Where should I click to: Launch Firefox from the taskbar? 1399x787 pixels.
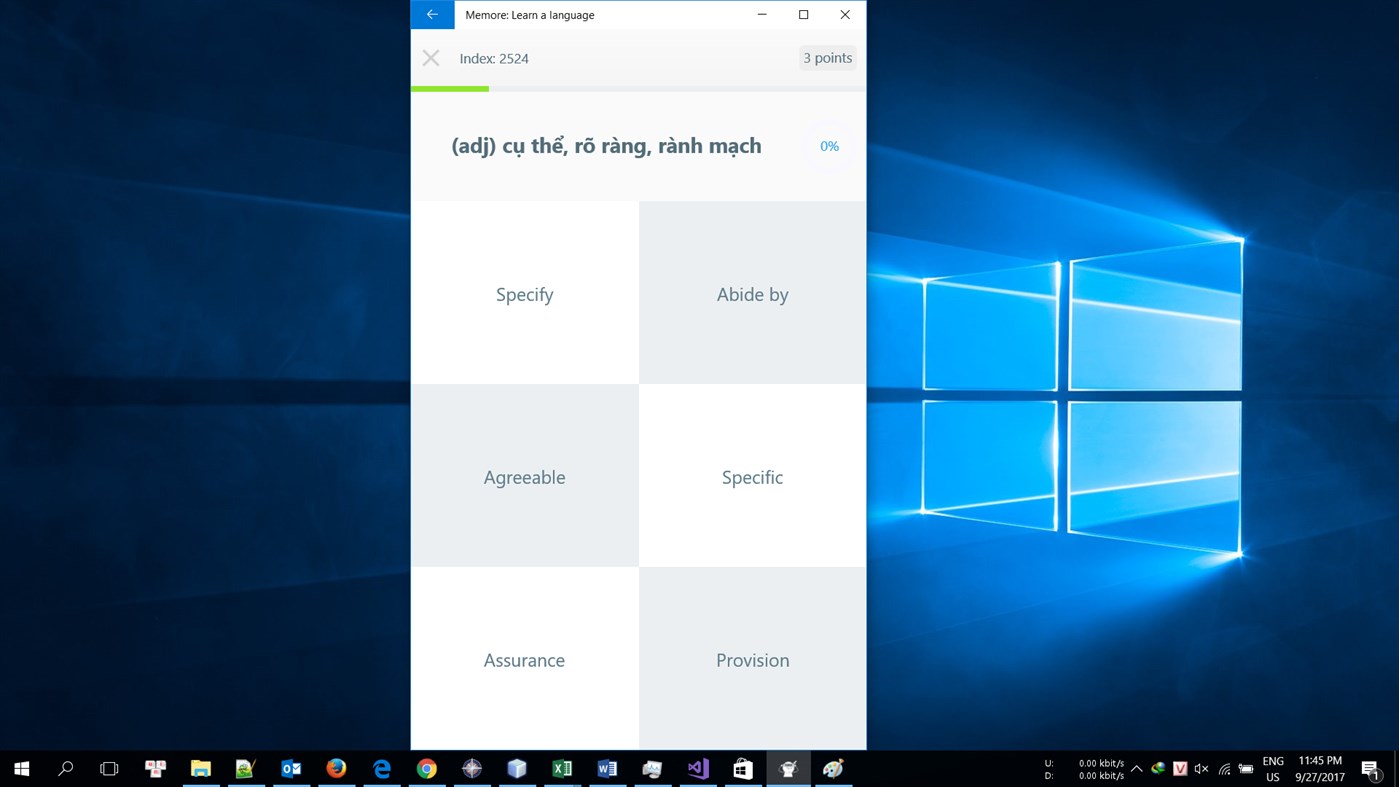pos(336,769)
